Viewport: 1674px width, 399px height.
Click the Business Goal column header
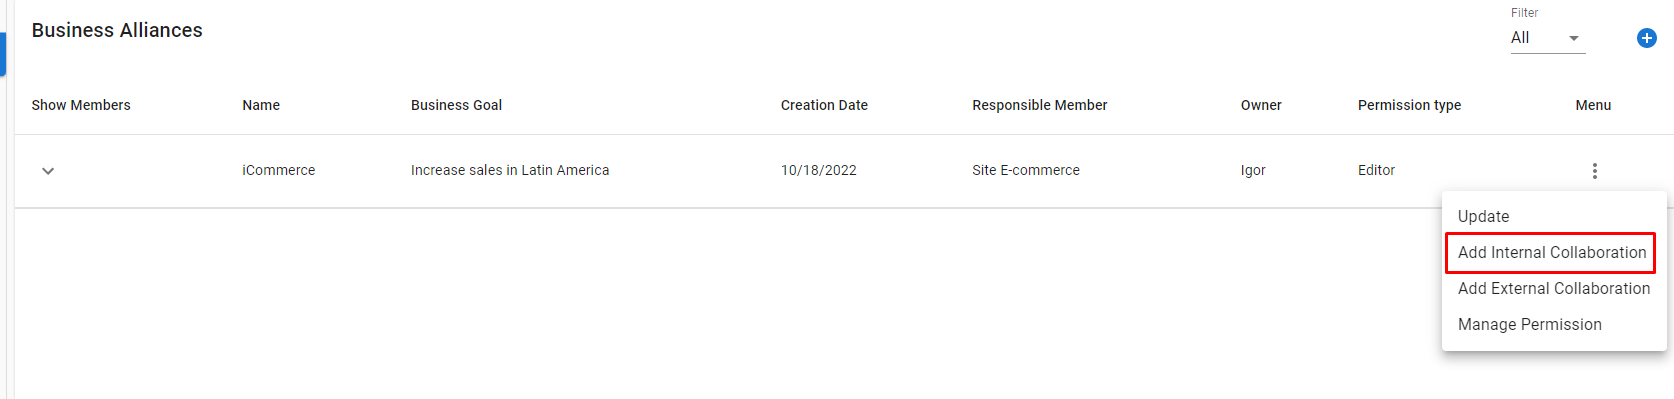pyautogui.click(x=456, y=105)
